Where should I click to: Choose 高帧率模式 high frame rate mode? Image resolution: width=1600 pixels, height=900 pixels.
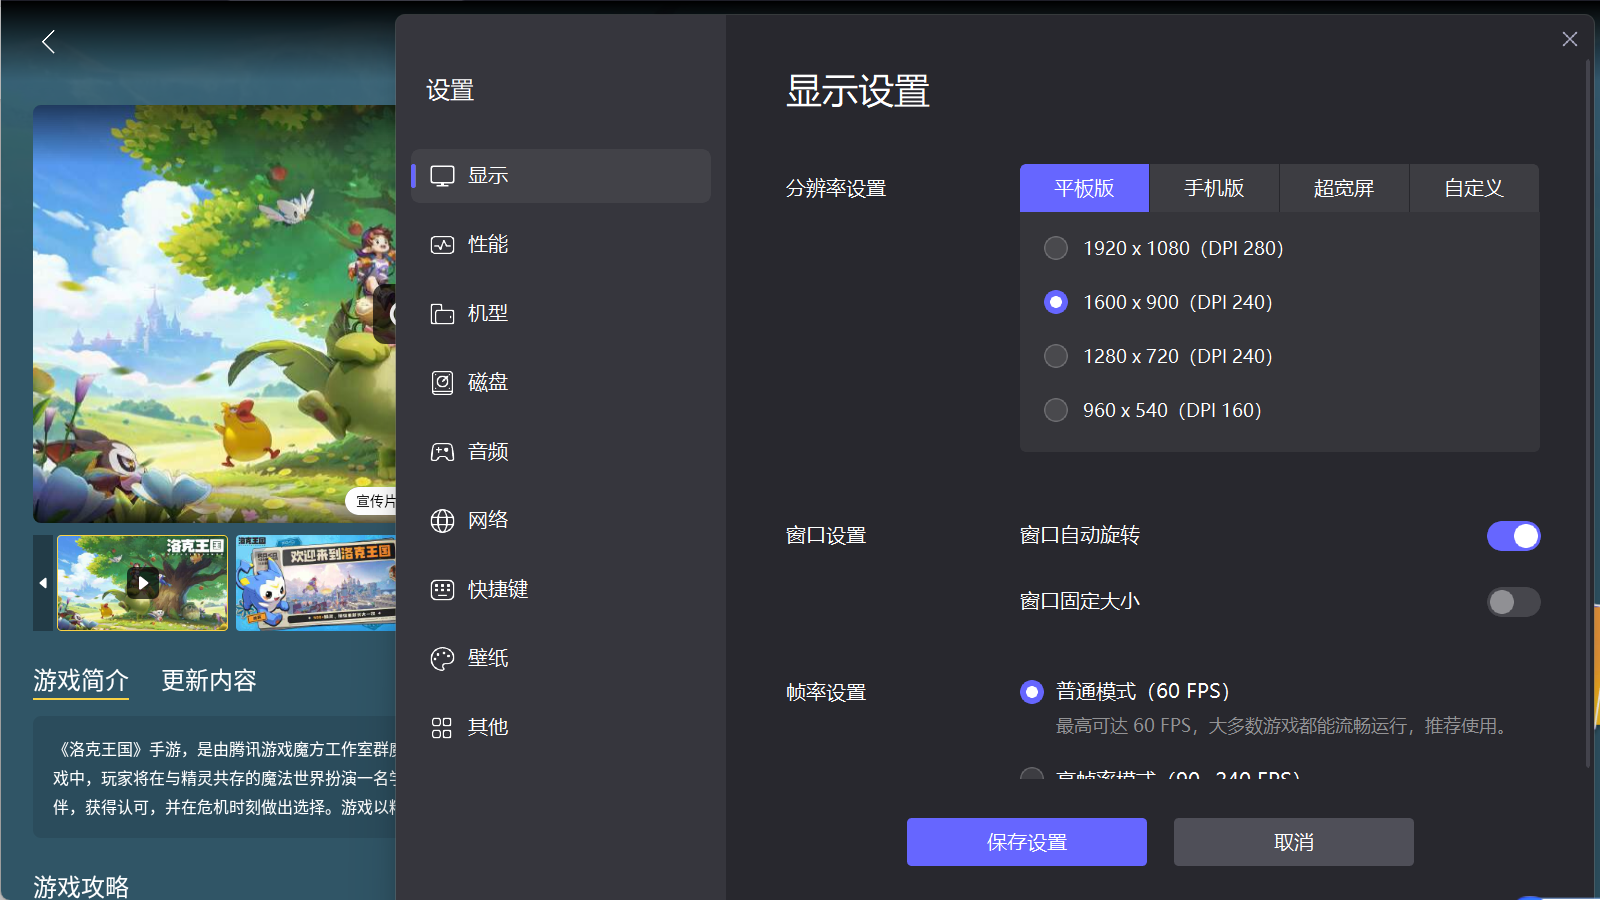(x=1031, y=777)
